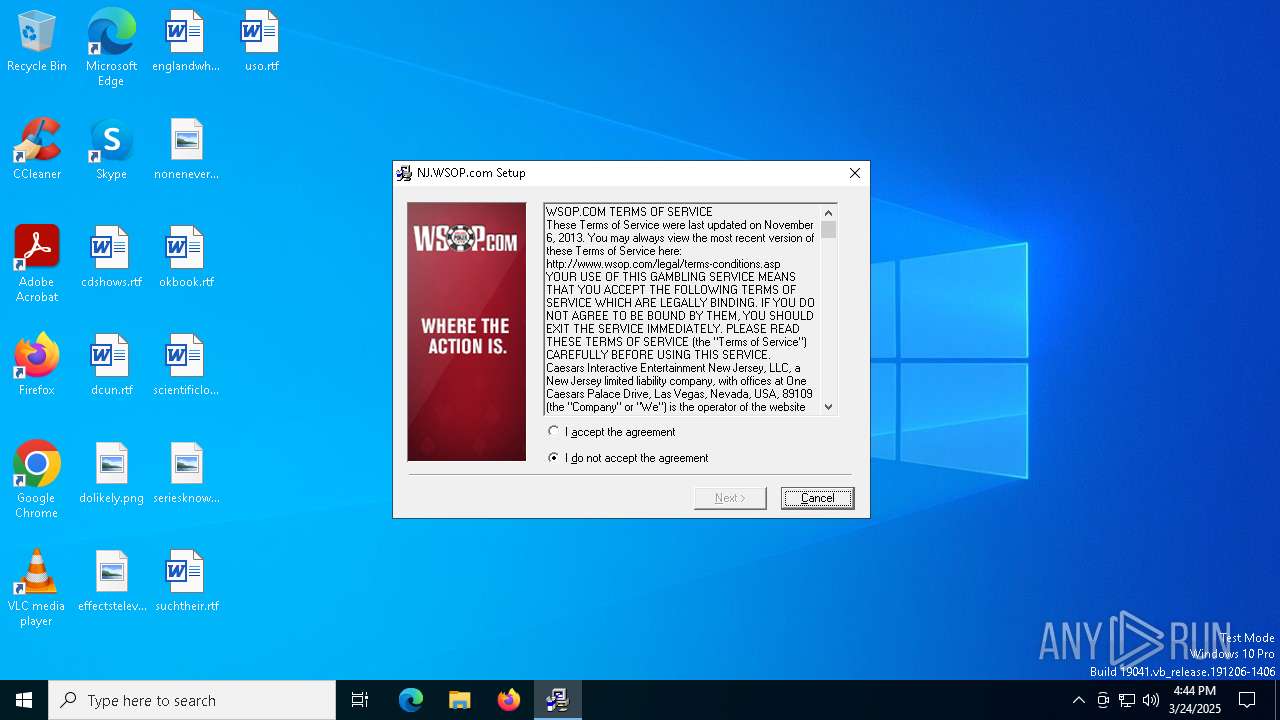The width and height of the screenshot is (1280, 720).
Task: Click the scroll down arrow in terms box
Action: (x=828, y=407)
